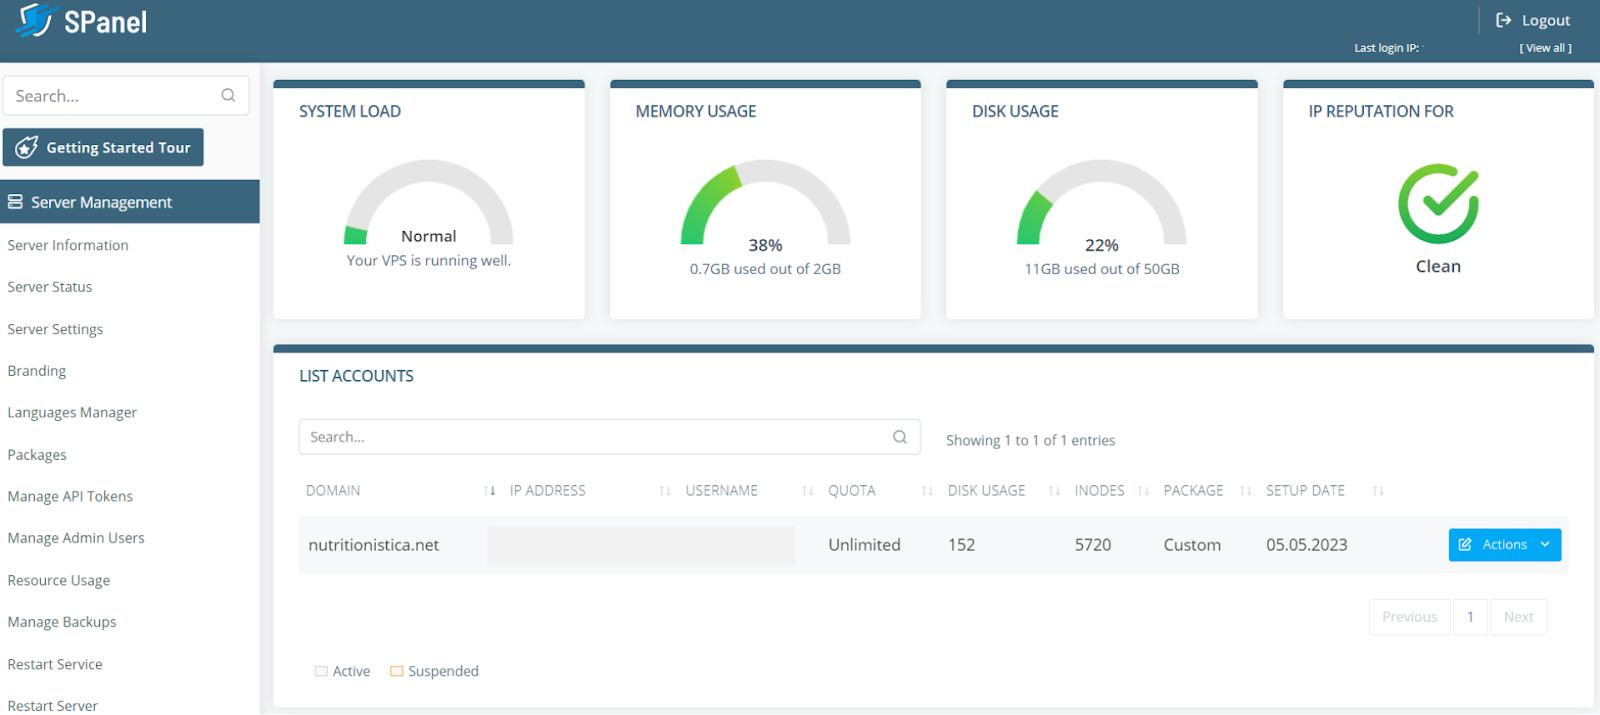Click the Memory Usage 38% gauge

[765, 202]
